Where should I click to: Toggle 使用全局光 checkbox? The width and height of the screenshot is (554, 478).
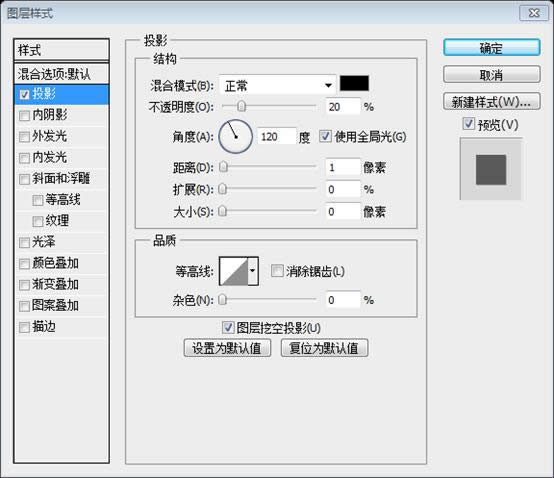coord(325,136)
